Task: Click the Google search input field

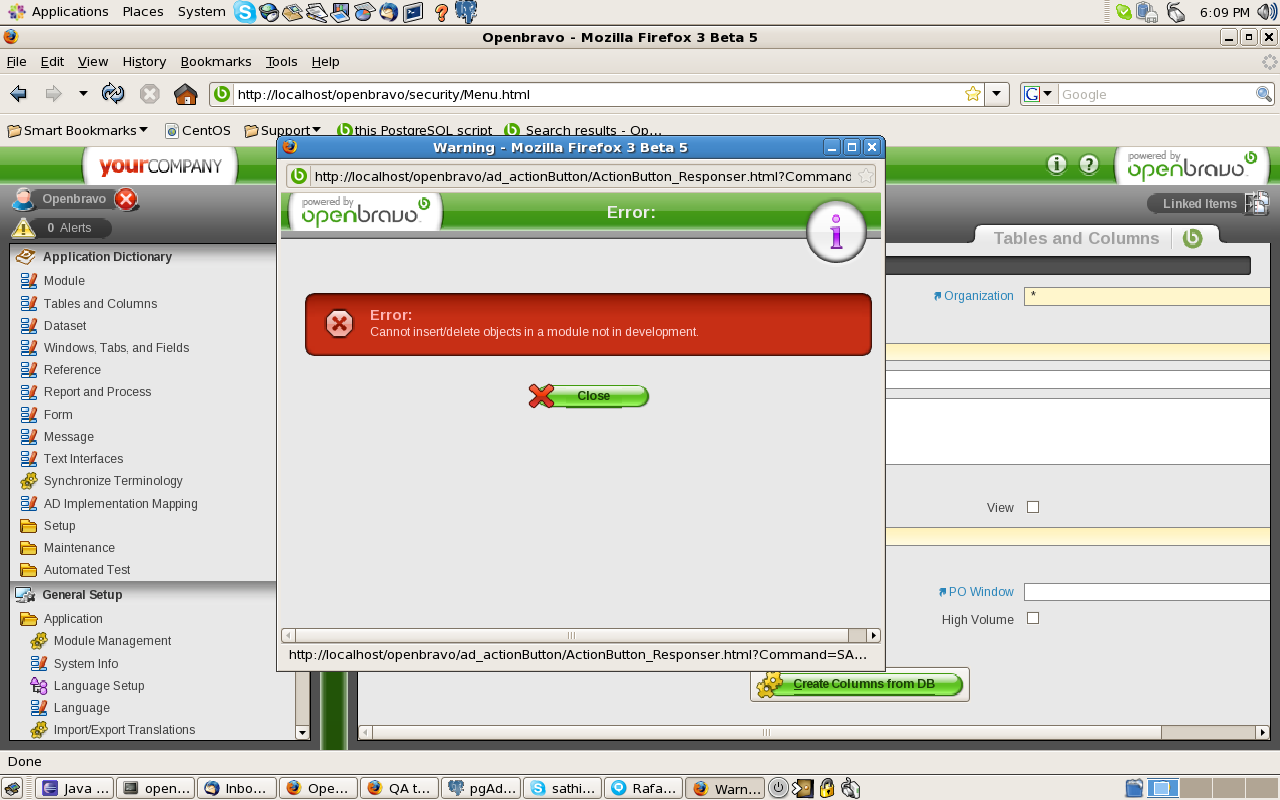Action: point(1156,94)
